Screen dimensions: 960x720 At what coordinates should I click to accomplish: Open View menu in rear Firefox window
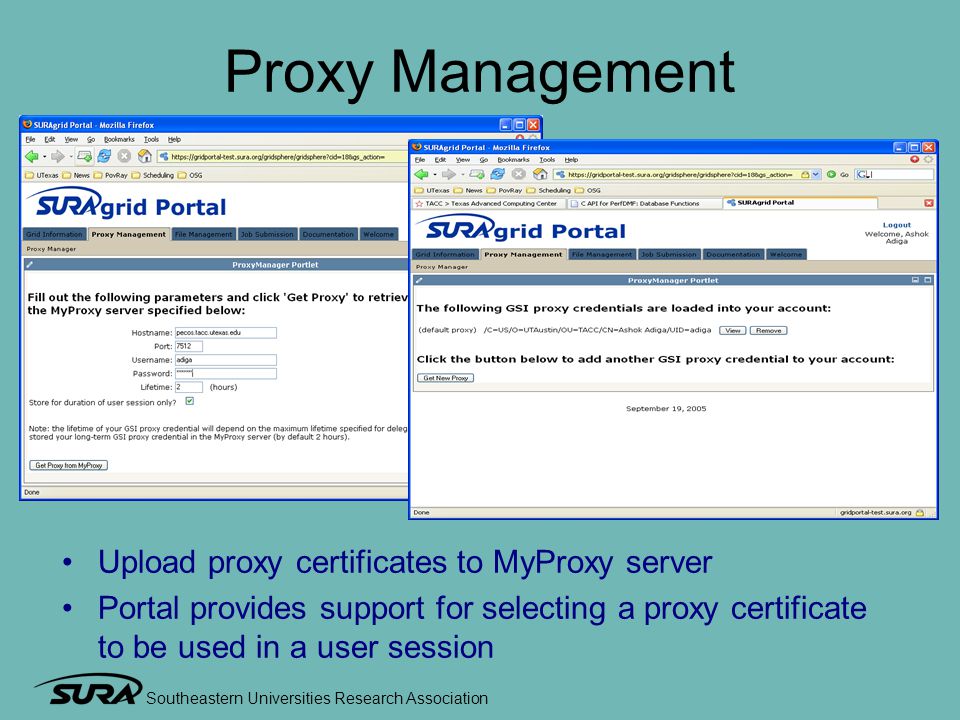click(71, 140)
